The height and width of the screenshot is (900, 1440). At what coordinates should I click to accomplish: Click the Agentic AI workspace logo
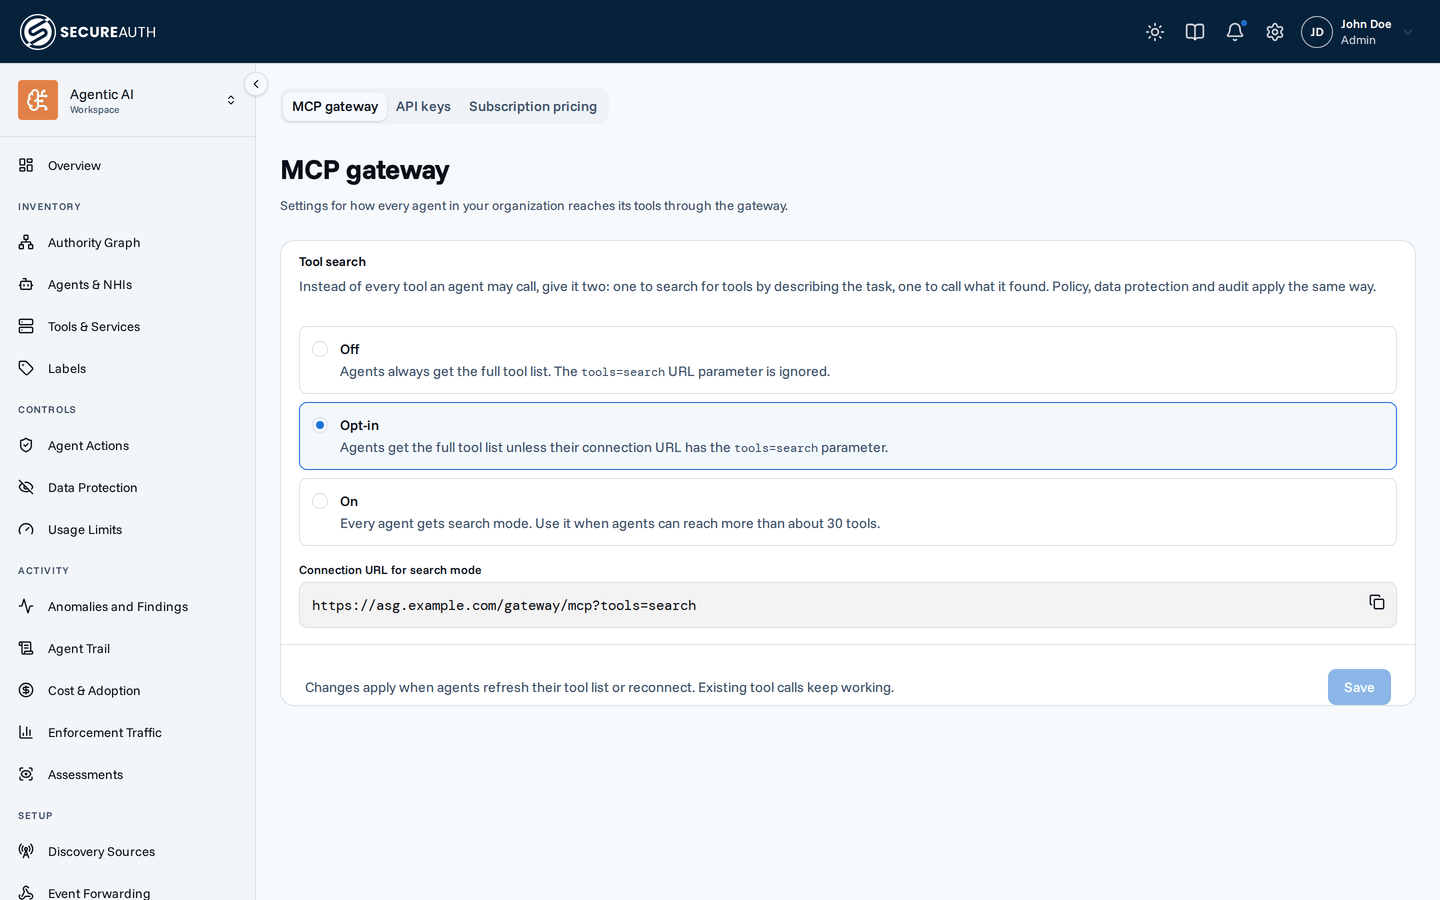click(38, 100)
